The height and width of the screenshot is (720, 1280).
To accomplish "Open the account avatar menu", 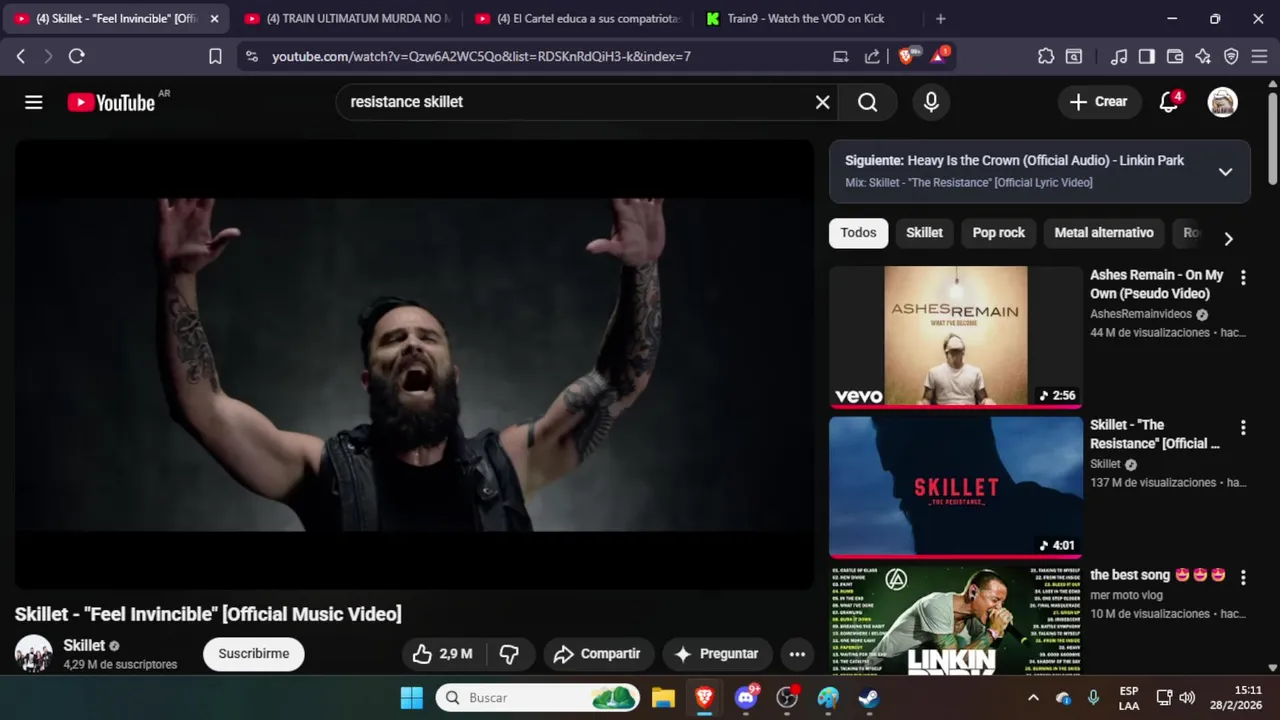I will [1222, 102].
